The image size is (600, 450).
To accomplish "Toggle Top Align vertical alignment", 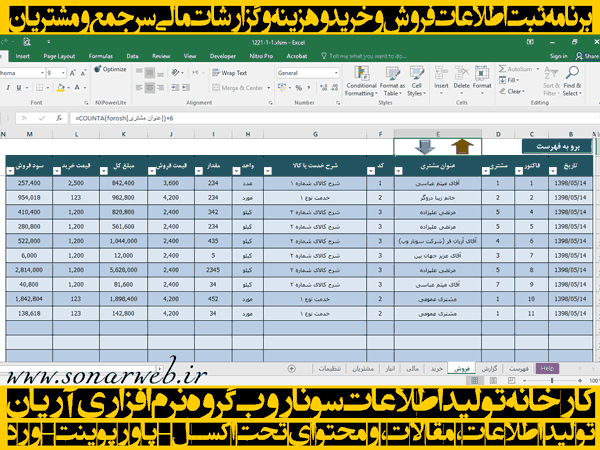I will (139, 72).
